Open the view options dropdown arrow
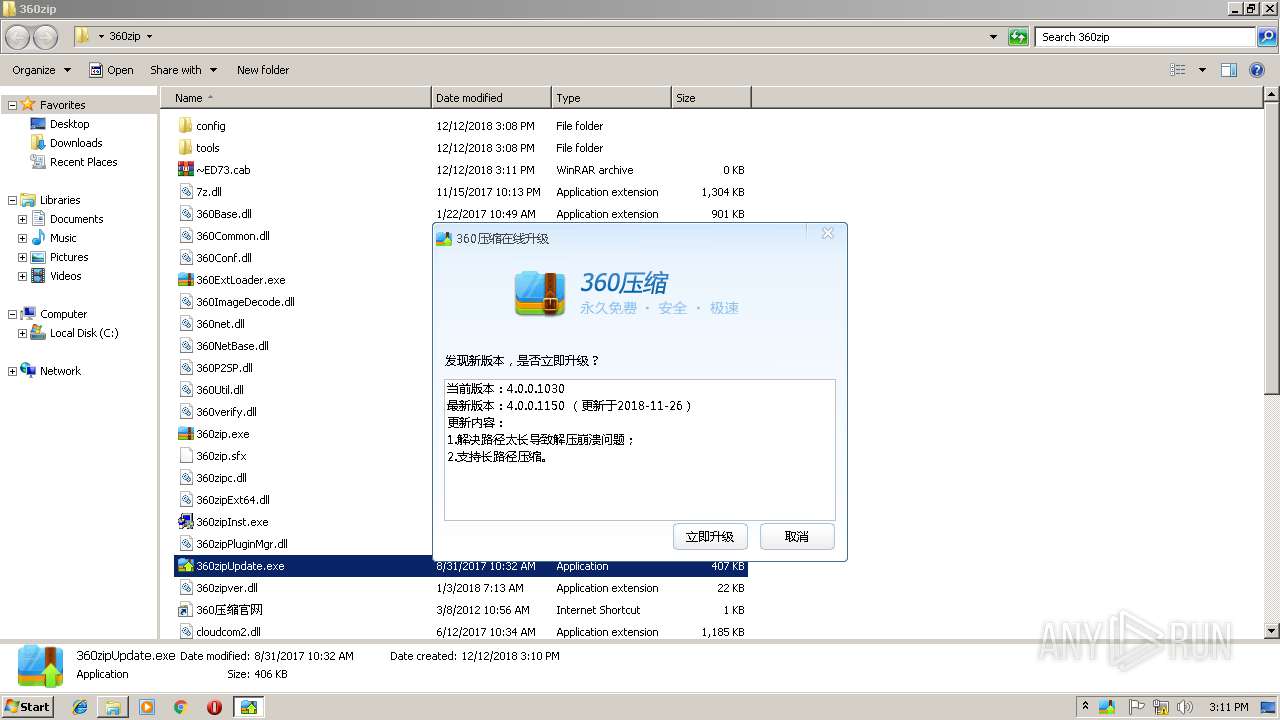 pyautogui.click(x=1202, y=70)
